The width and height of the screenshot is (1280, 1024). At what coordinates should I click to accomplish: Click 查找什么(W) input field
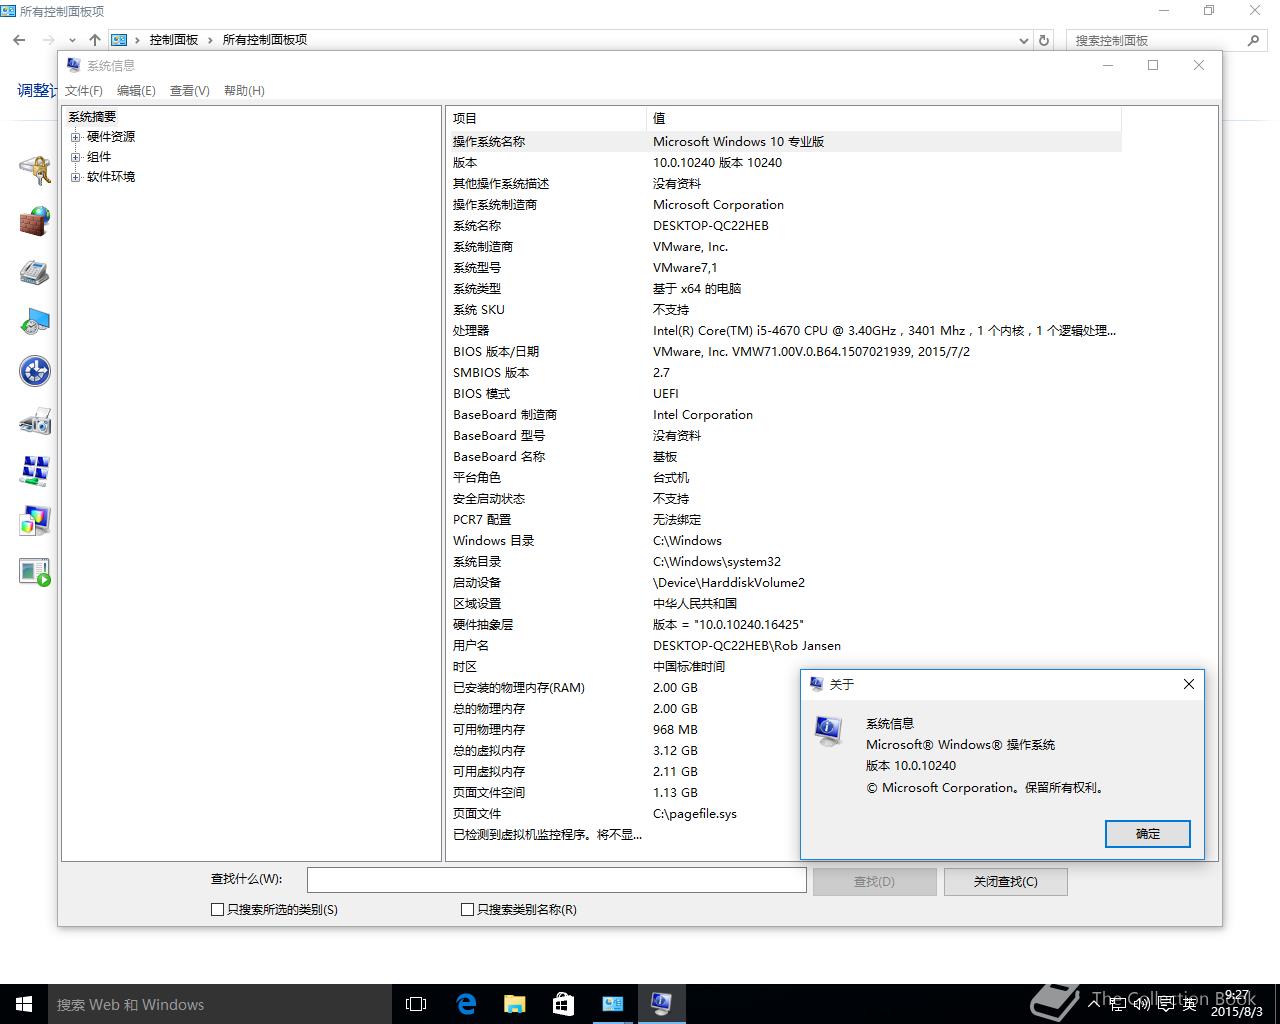(556, 880)
